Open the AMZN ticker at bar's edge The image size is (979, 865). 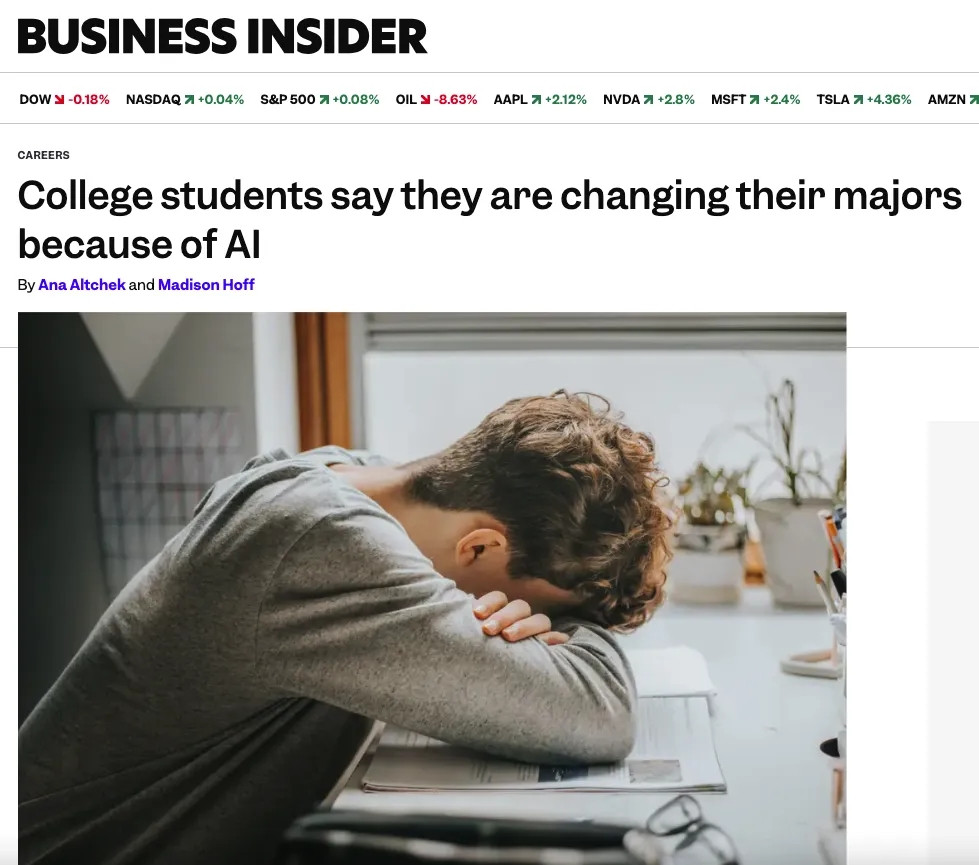946,100
